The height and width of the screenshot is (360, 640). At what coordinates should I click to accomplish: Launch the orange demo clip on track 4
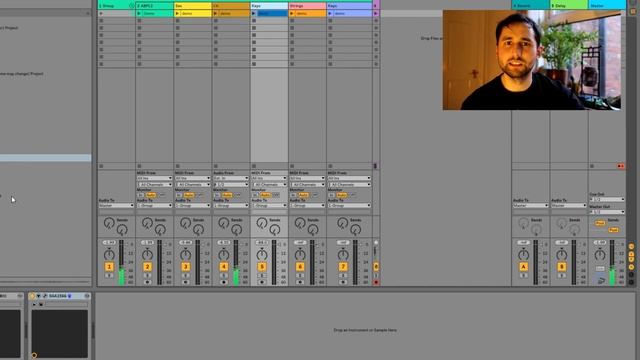click(x=216, y=13)
